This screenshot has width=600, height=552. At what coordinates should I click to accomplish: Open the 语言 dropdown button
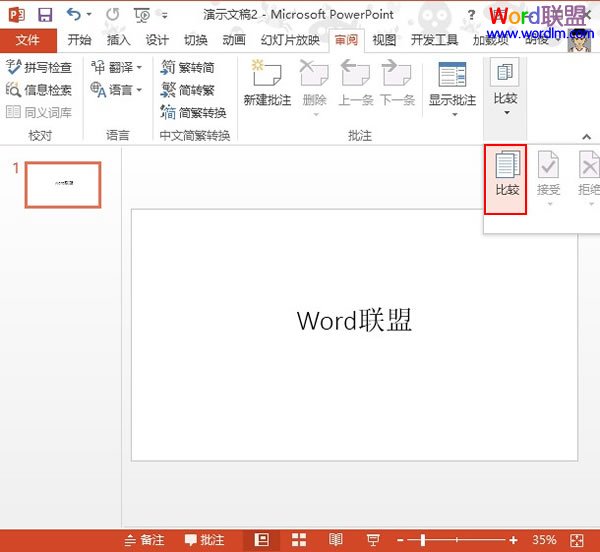[x=116, y=90]
